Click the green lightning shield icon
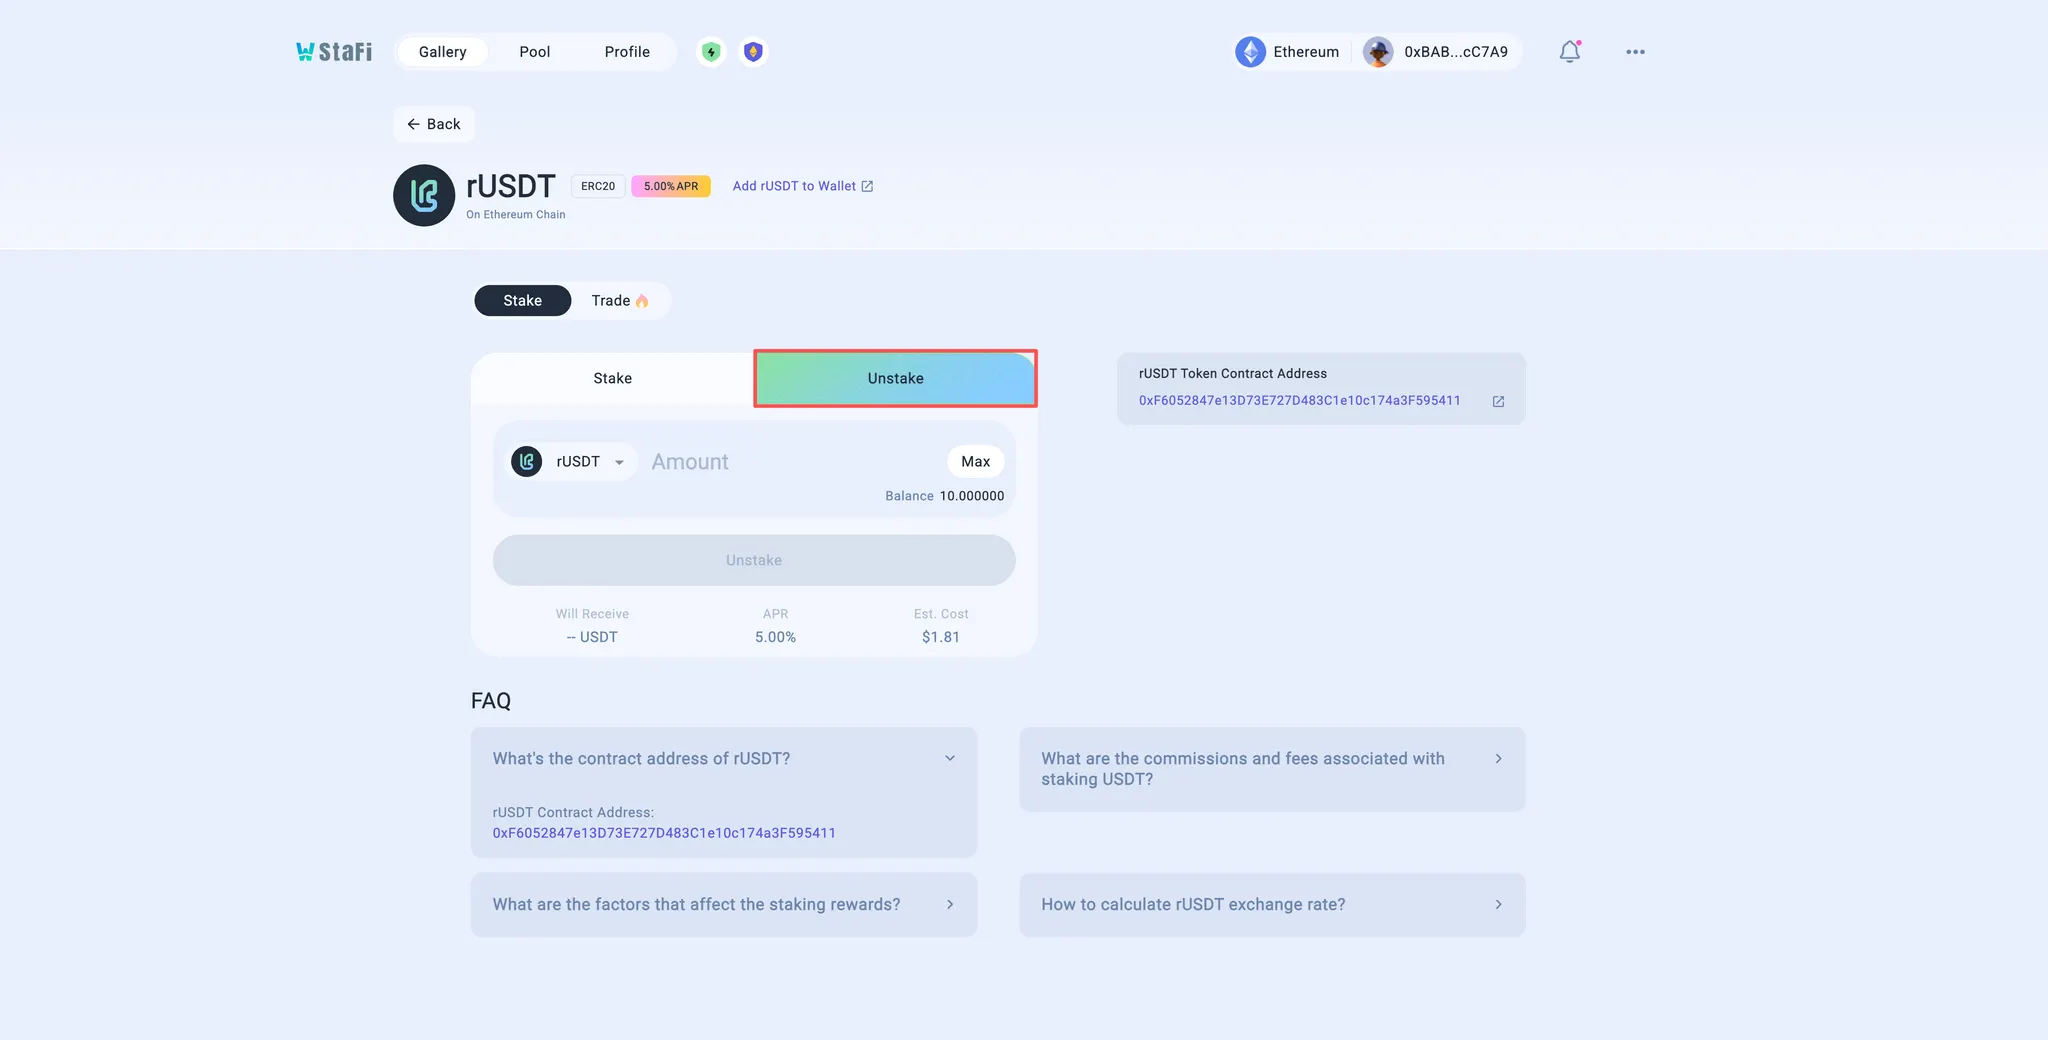This screenshot has width=2048, height=1040. [711, 52]
